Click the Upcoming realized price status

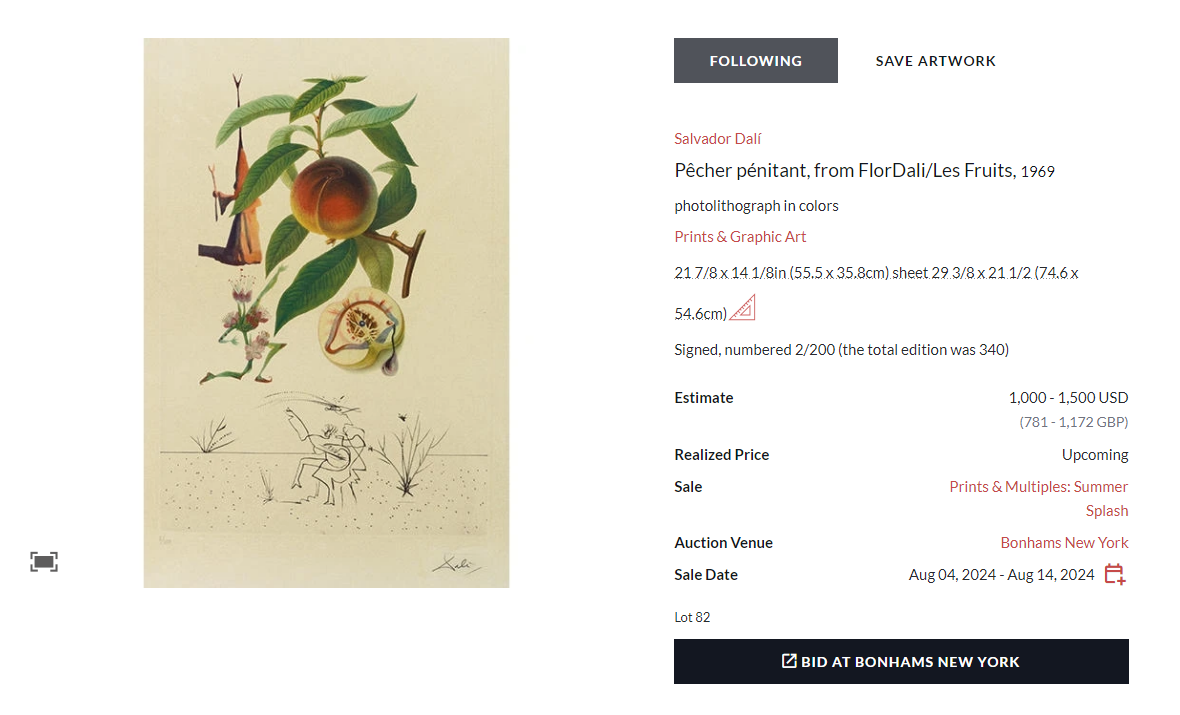click(1095, 455)
